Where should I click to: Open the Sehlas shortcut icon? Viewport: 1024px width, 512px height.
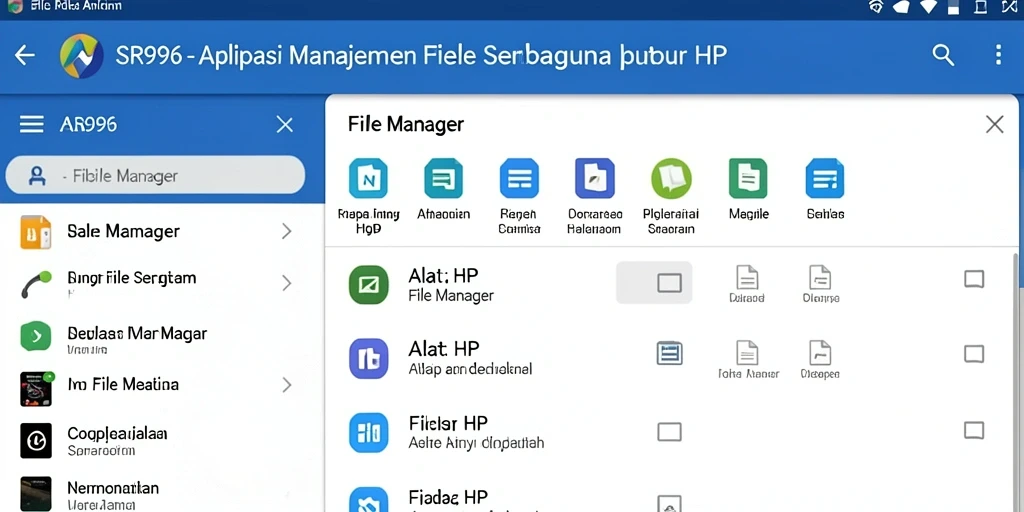pyautogui.click(x=825, y=178)
